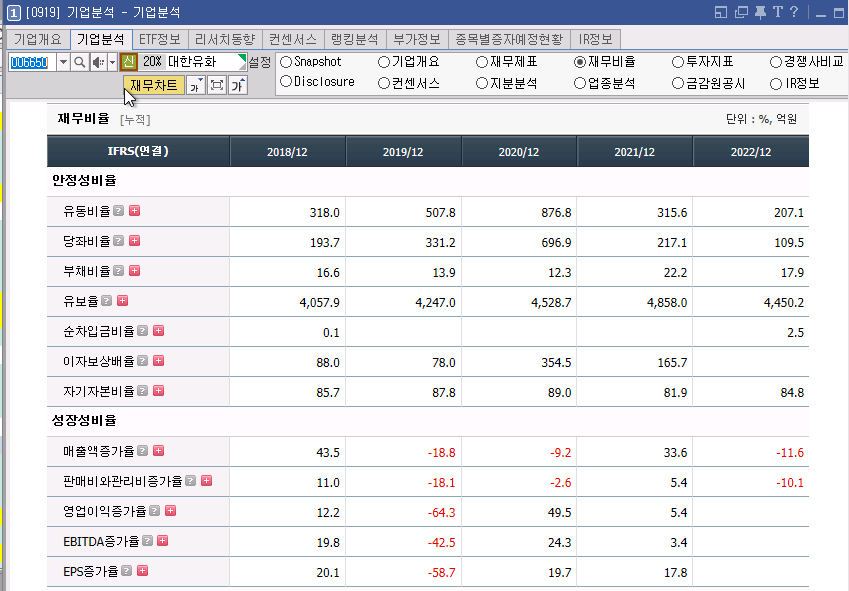The image size is (849, 591).
Task: Select the 재무비율 radio button
Action: point(580,62)
